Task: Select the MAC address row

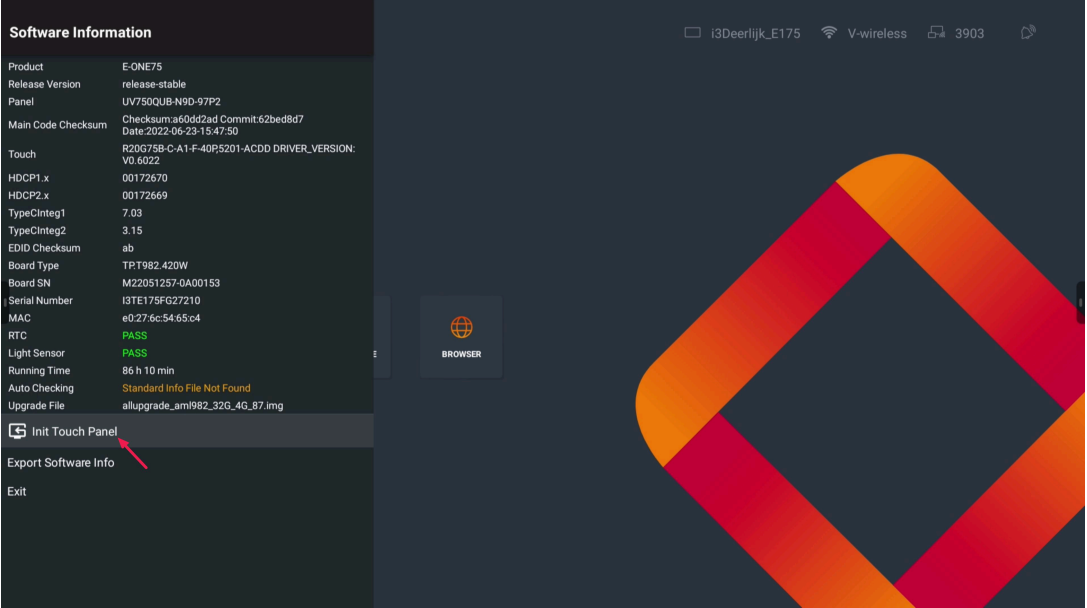Action: pyautogui.click(x=187, y=318)
